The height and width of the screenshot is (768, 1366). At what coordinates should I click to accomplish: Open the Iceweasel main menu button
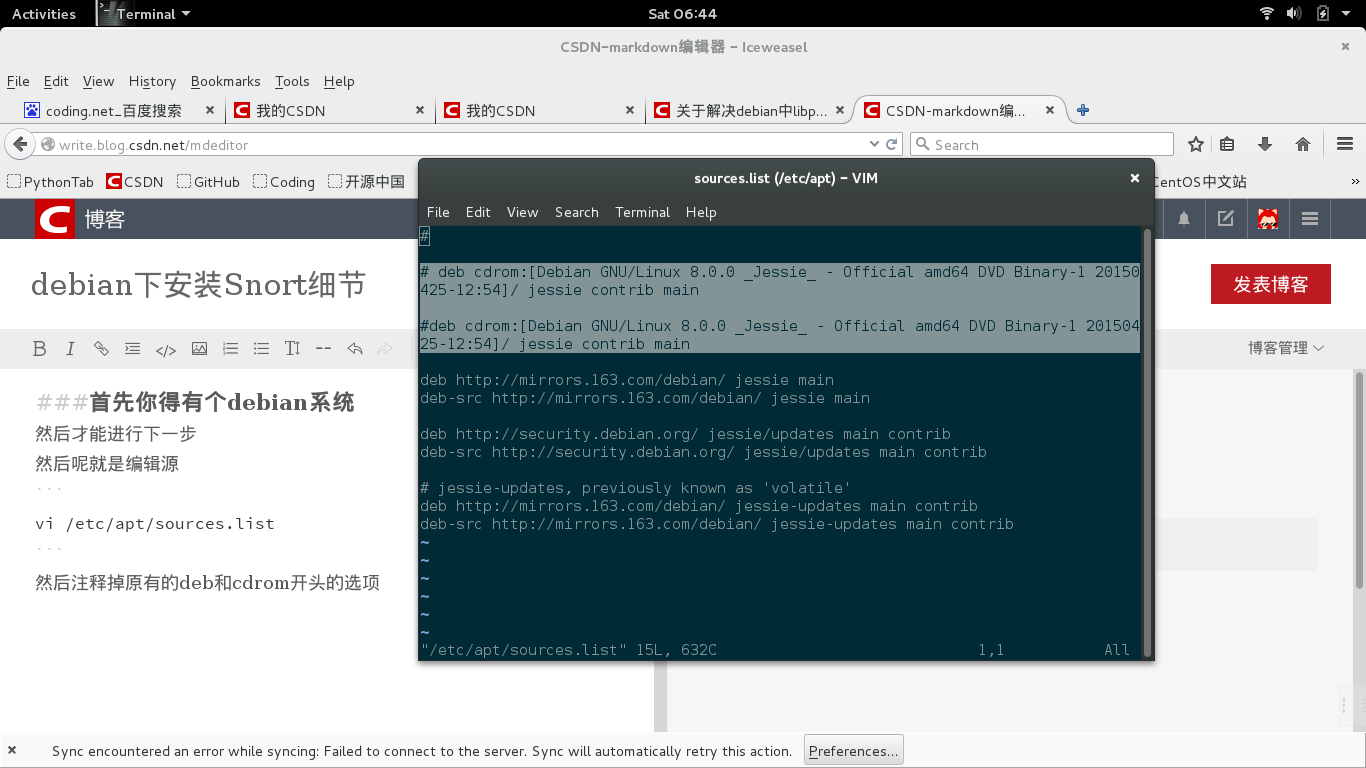pyautogui.click(x=1345, y=145)
